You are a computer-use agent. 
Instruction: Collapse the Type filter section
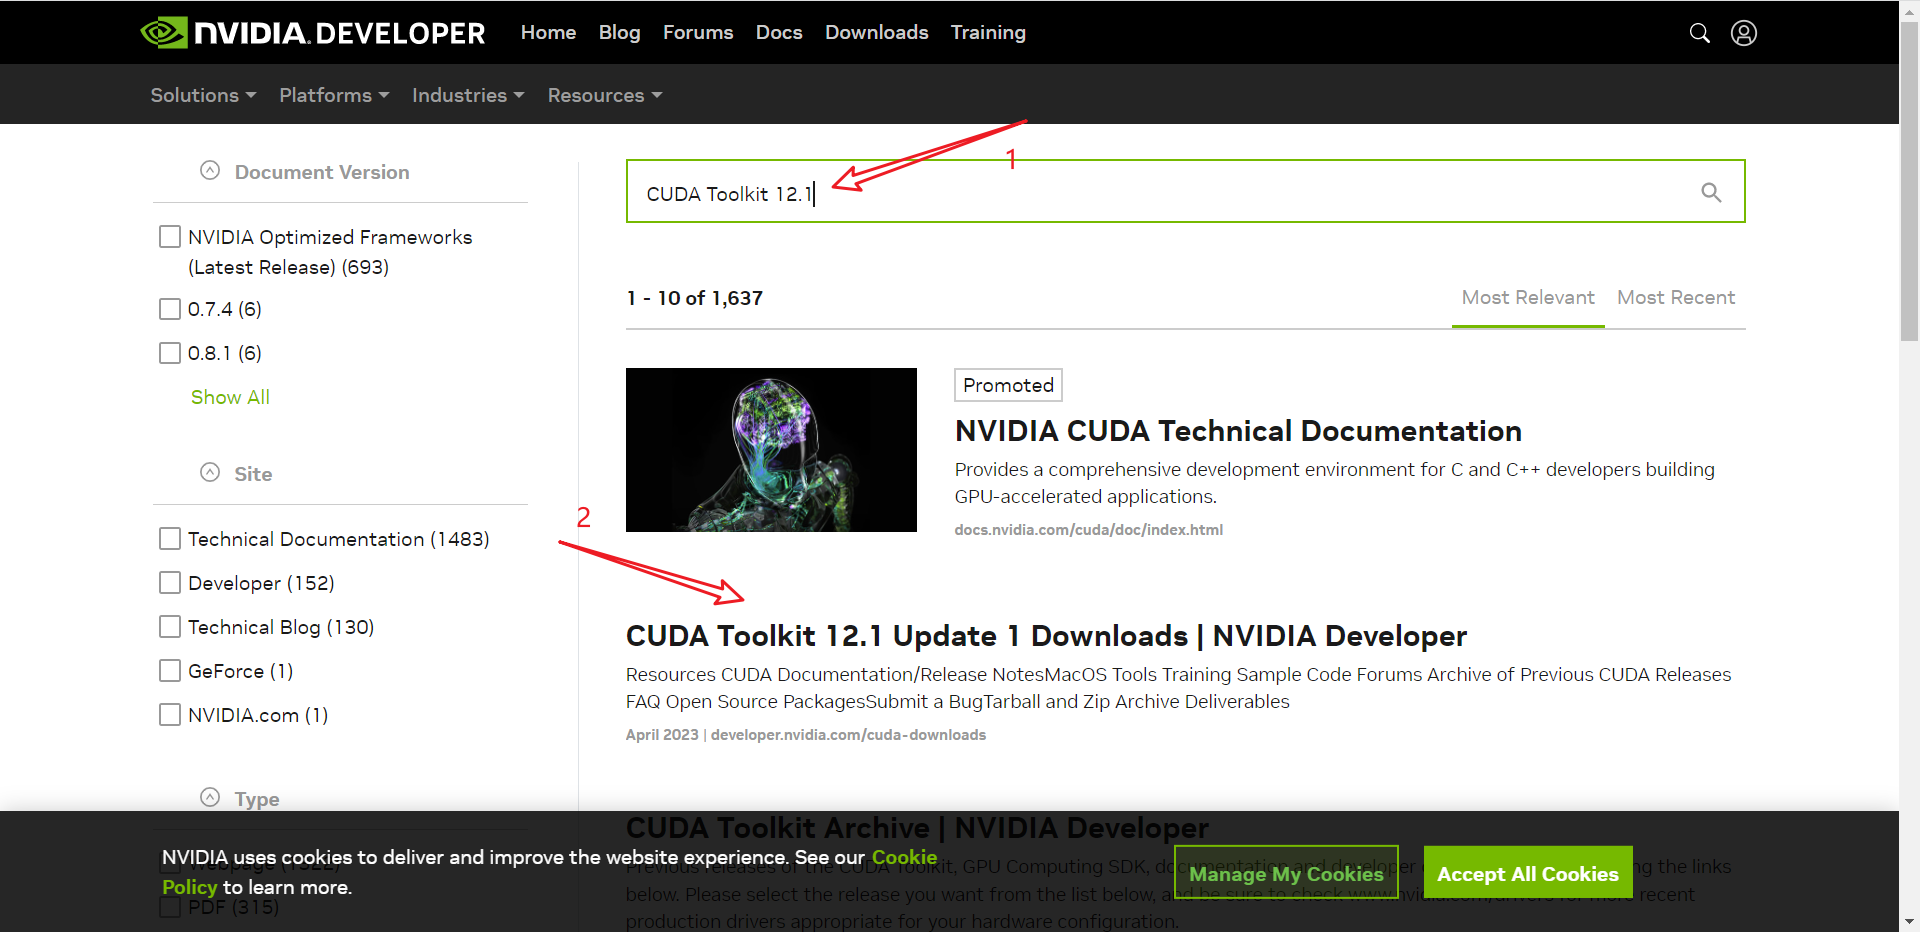210,798
